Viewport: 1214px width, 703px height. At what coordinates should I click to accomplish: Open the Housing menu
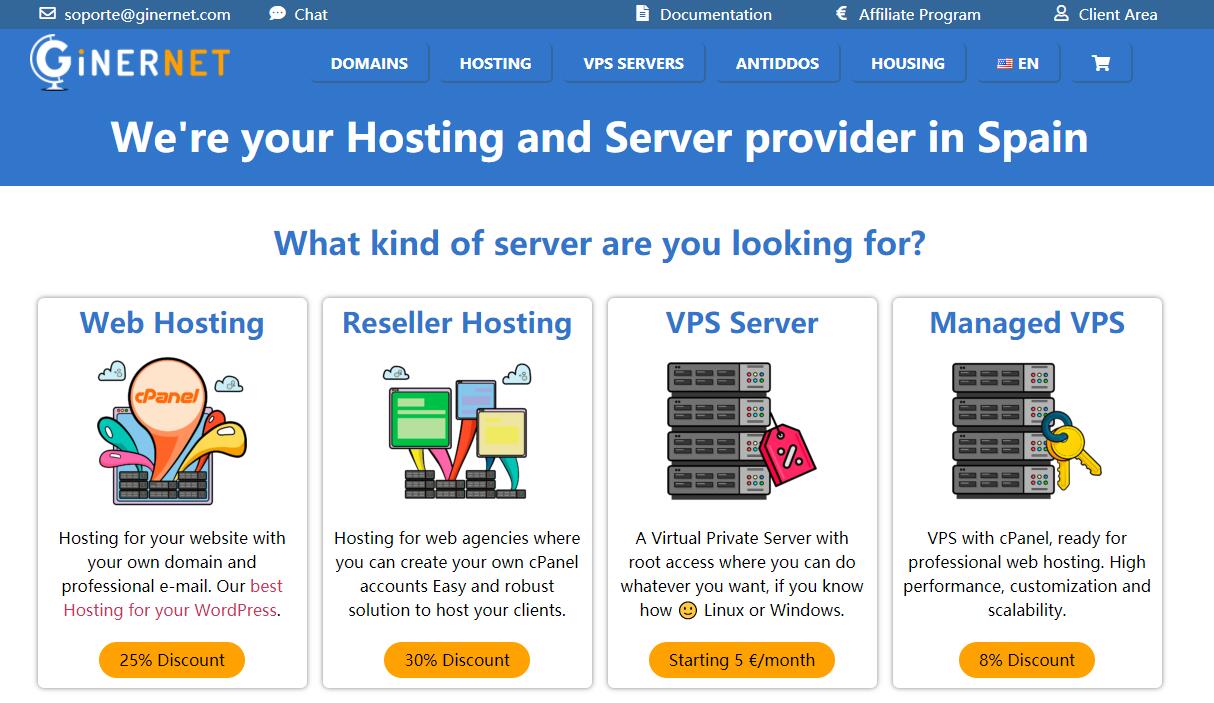tap(908, 63)
